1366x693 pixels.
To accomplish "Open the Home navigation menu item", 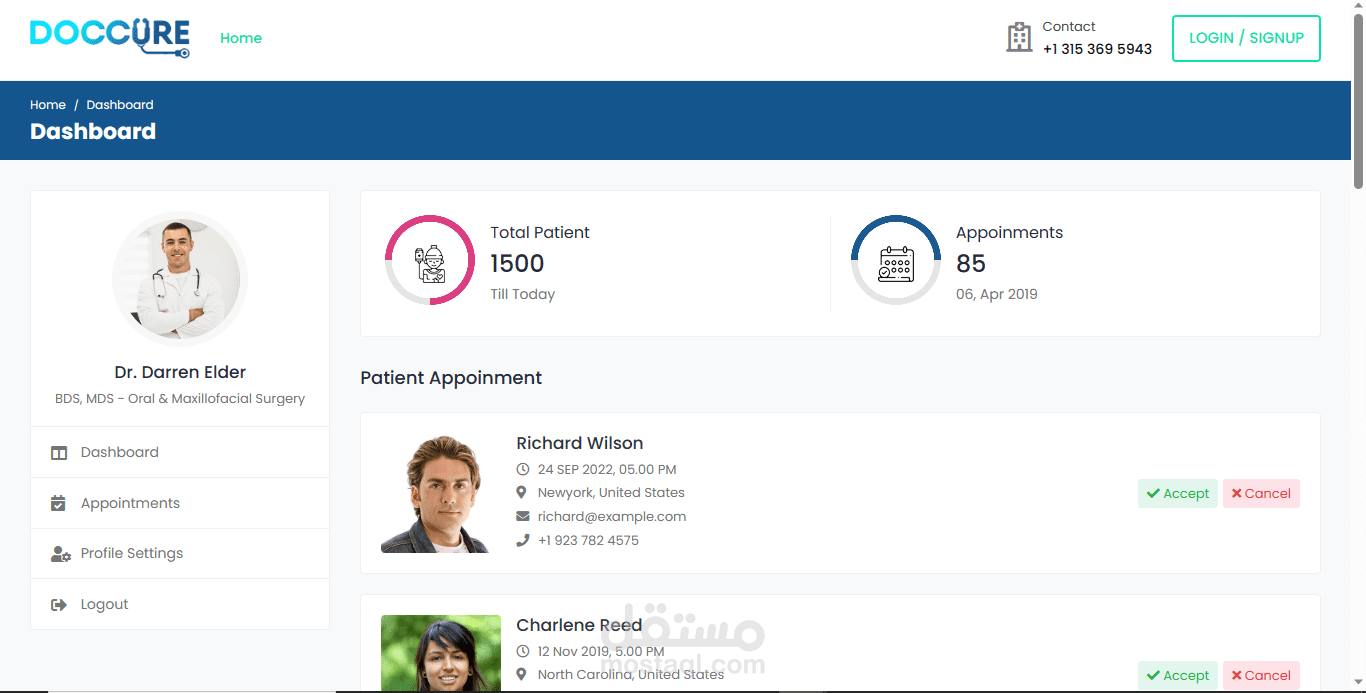I will coord(241,38).
